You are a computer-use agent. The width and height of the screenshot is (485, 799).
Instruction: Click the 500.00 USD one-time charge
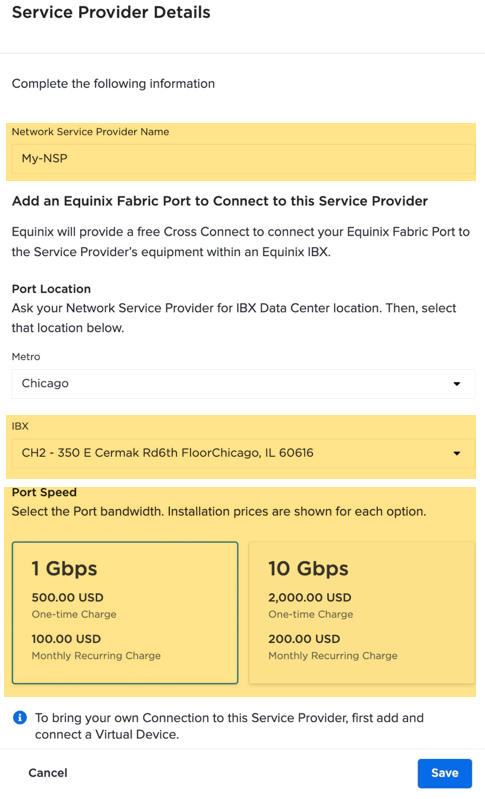[67, 597]
